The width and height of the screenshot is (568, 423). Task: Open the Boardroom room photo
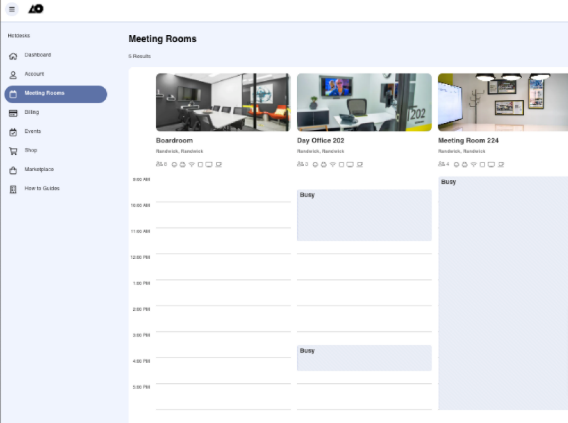[x=223, y=102]
